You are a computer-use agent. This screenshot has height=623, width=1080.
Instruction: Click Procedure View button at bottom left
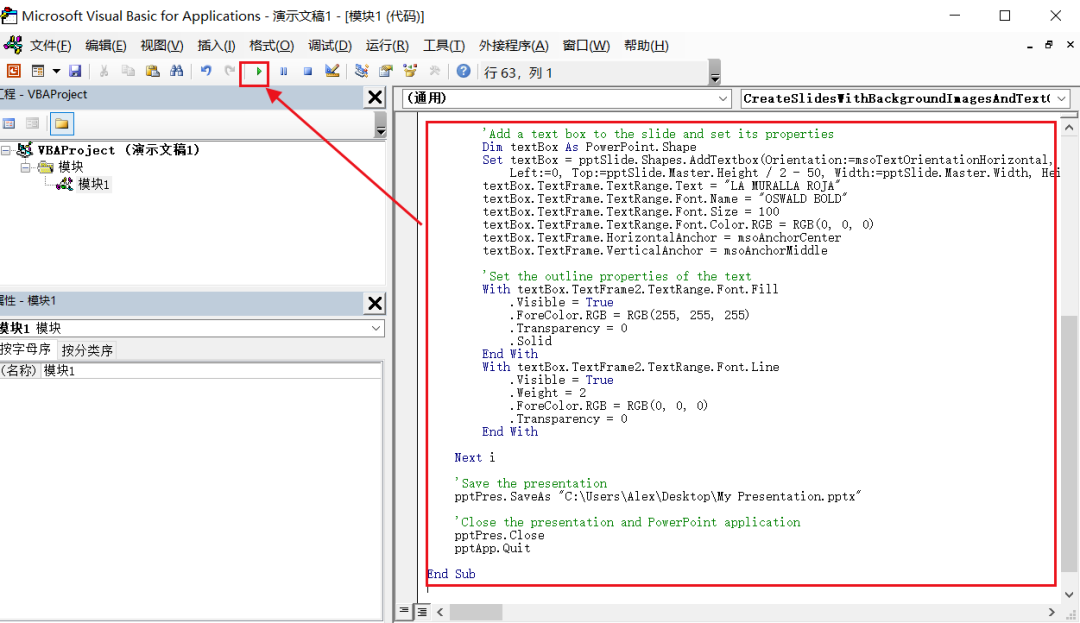(404, 611)
